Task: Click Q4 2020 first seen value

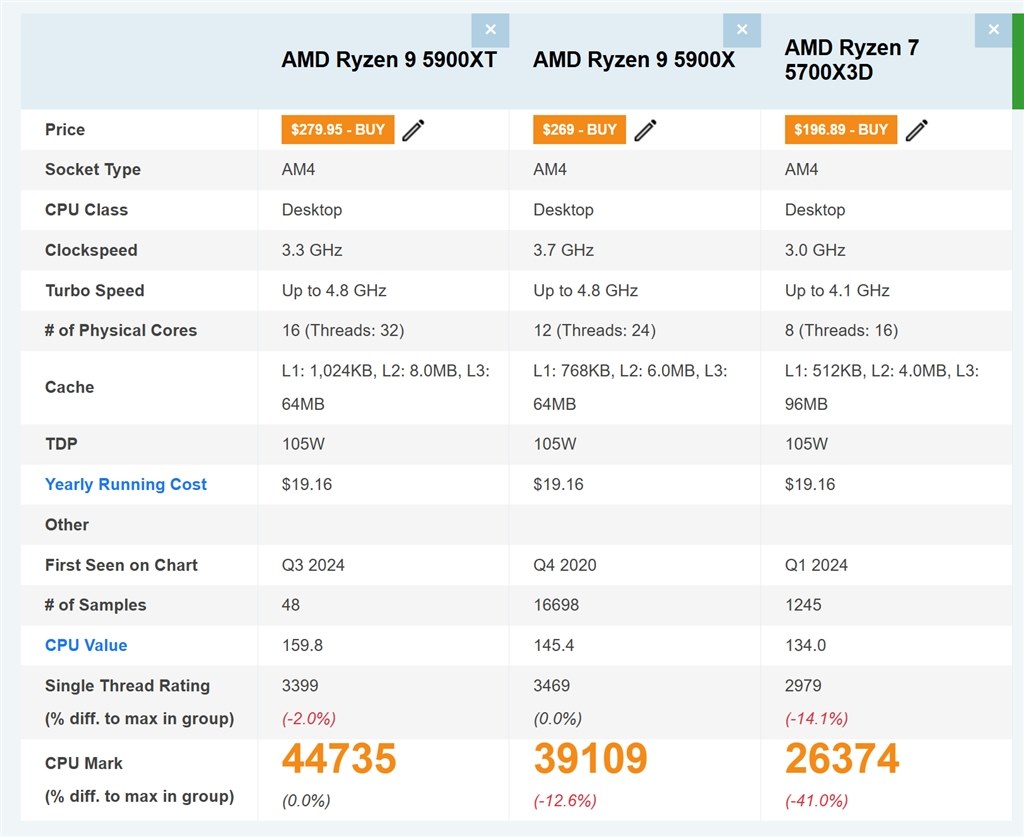Action: [x=564, y=565]
